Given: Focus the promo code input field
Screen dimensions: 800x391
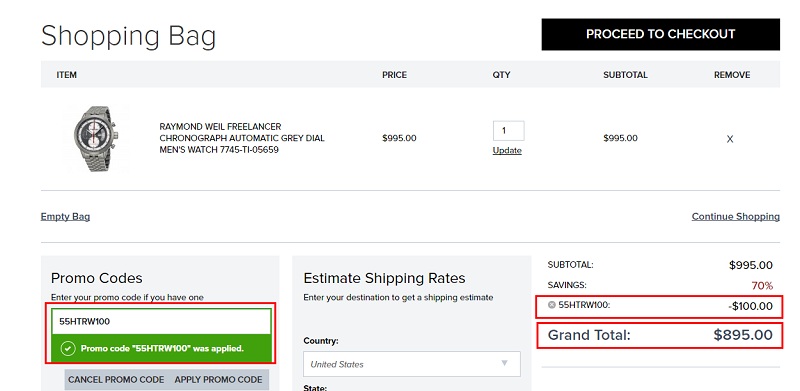Looking at the screenshot, I should click(161, 322).
